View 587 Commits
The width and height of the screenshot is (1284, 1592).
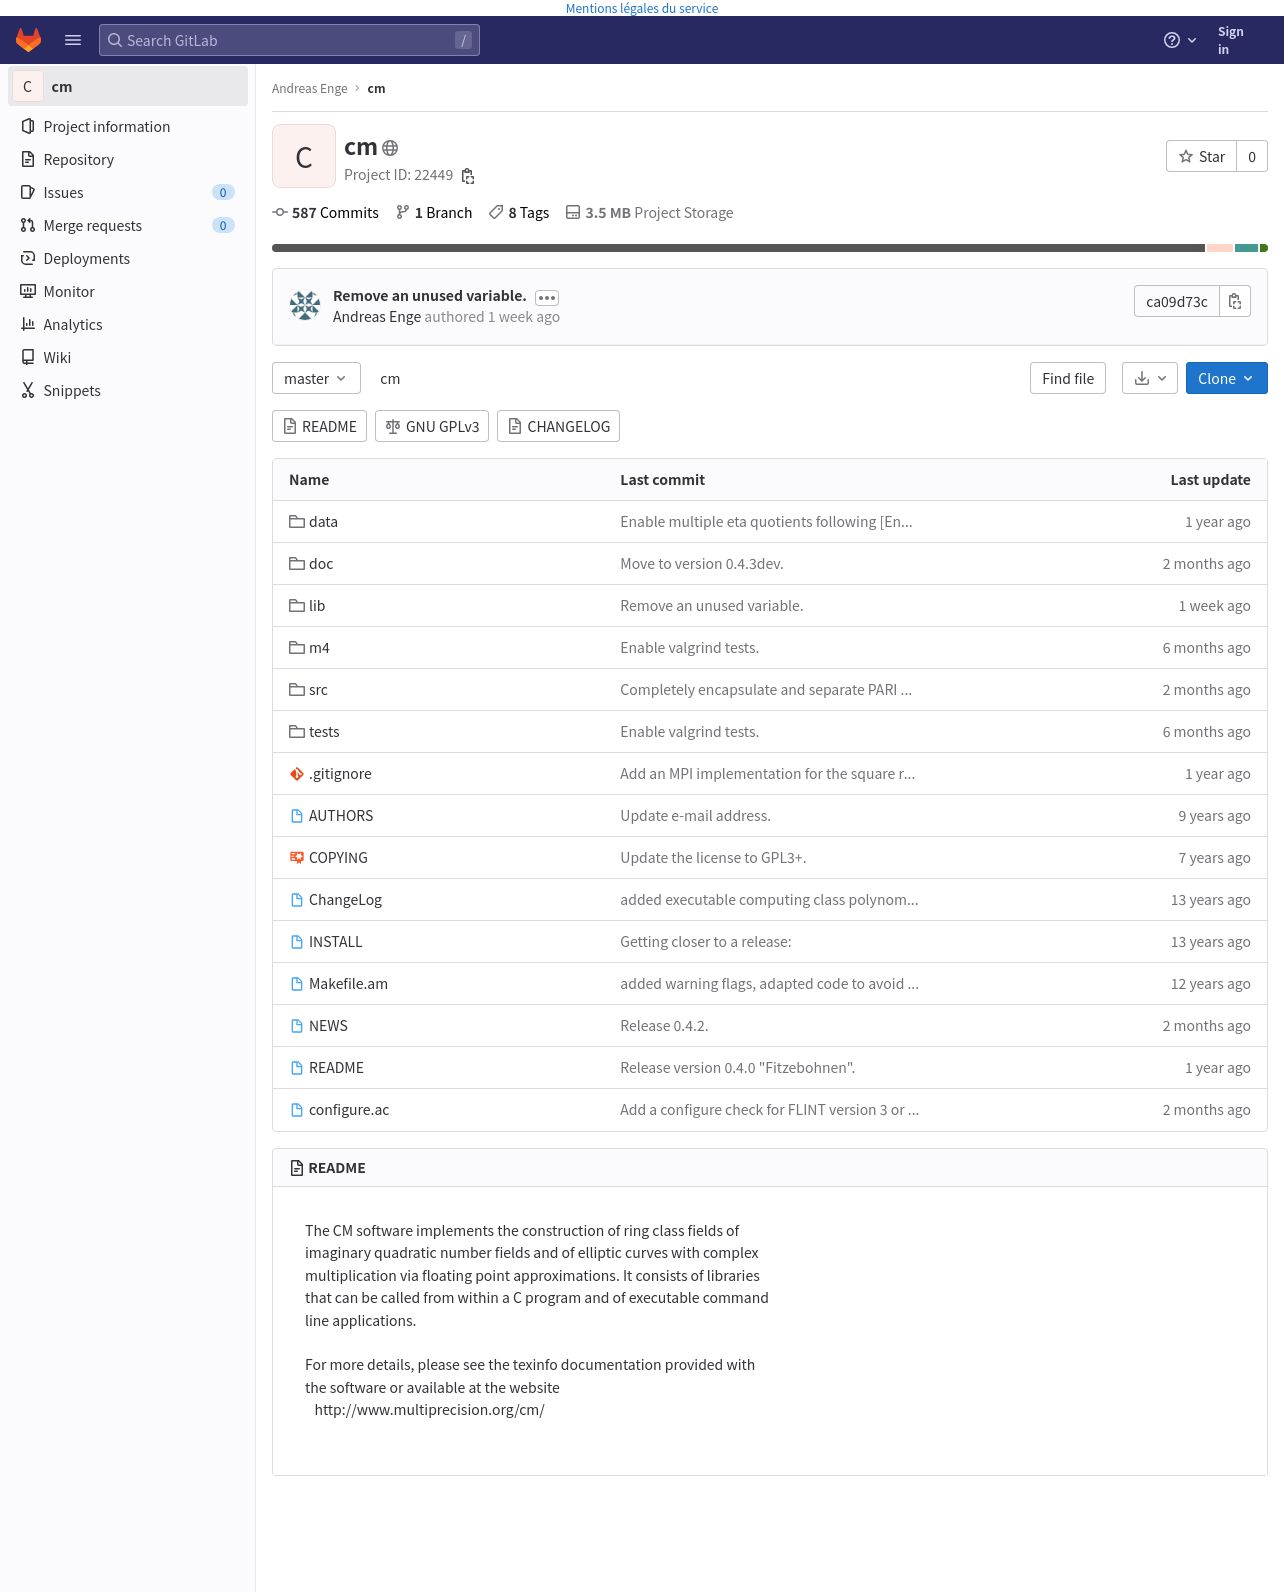point(326,213)
